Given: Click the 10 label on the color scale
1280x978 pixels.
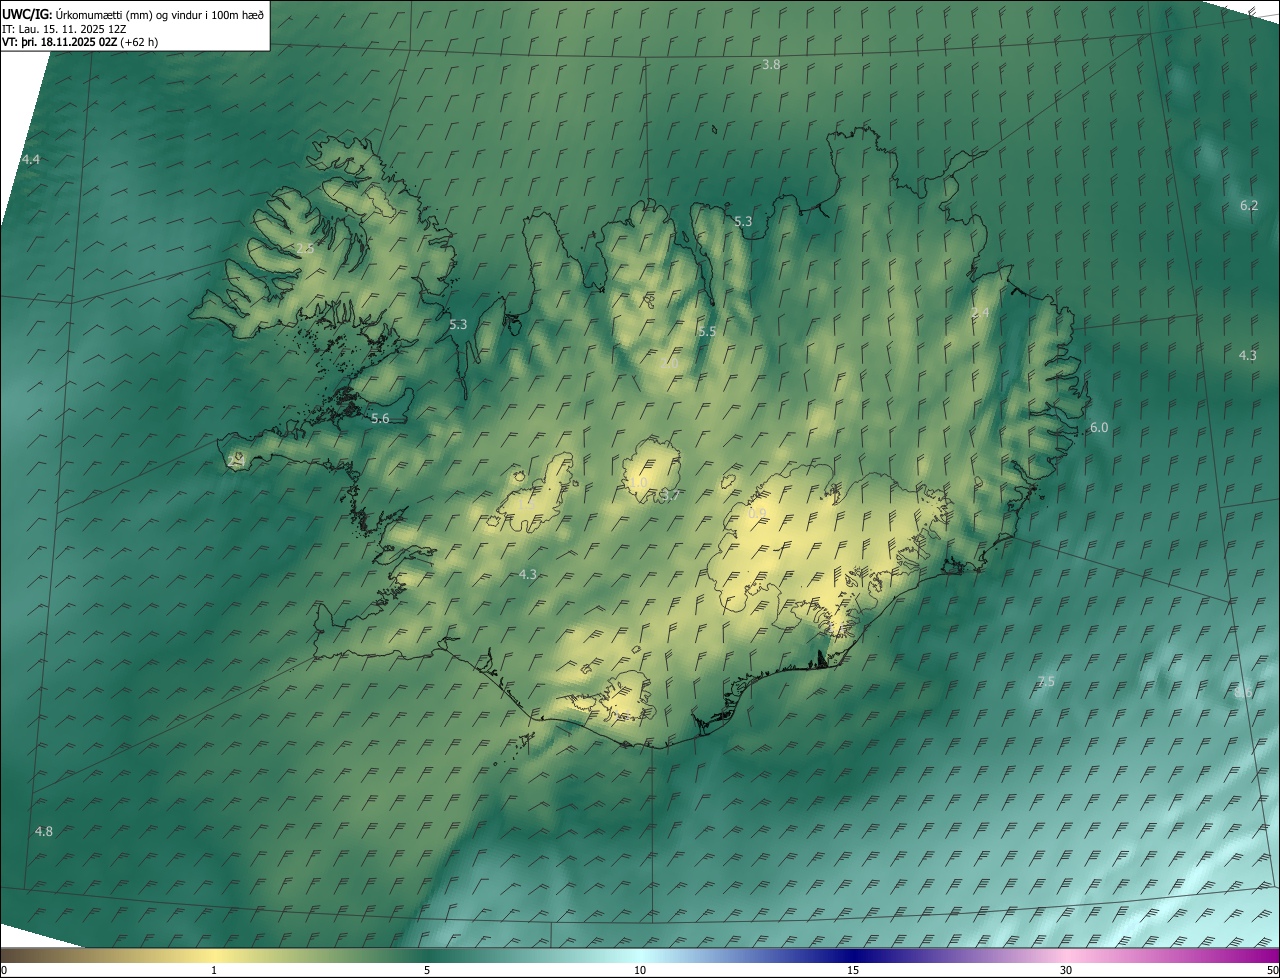Looking at the screenshot, I should tap(640, 970).
